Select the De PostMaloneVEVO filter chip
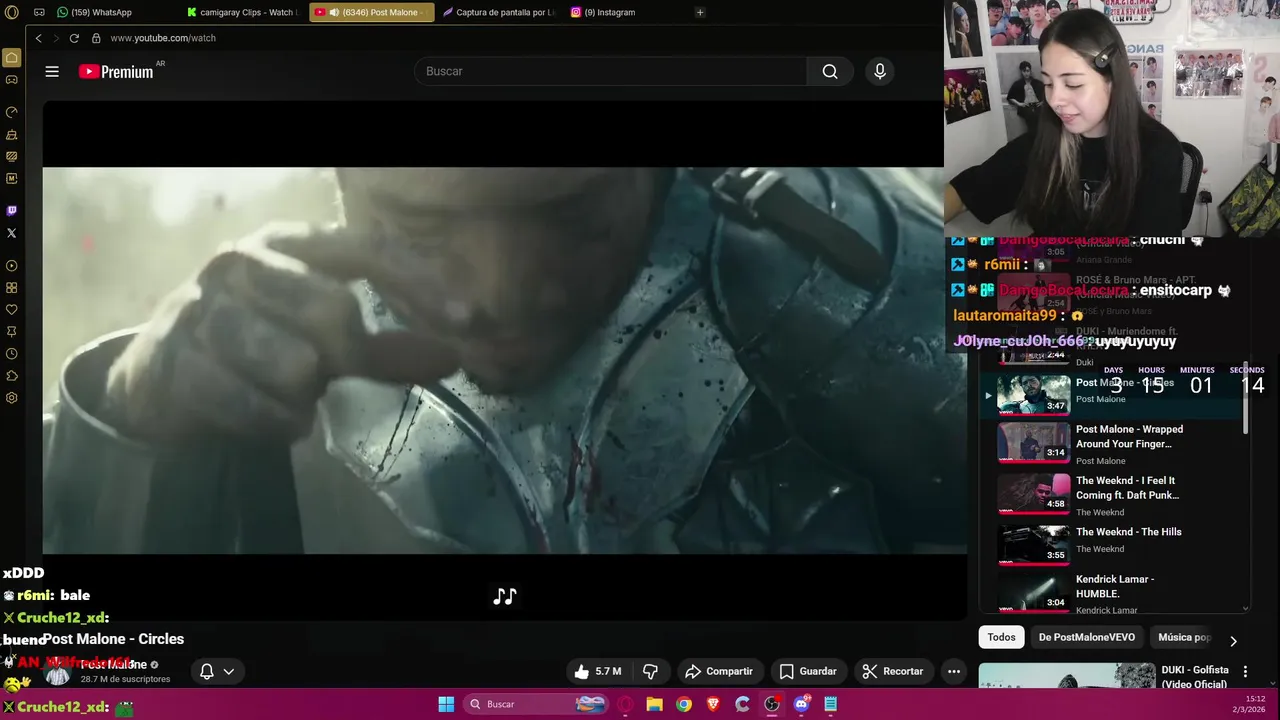 (1086, 637)
